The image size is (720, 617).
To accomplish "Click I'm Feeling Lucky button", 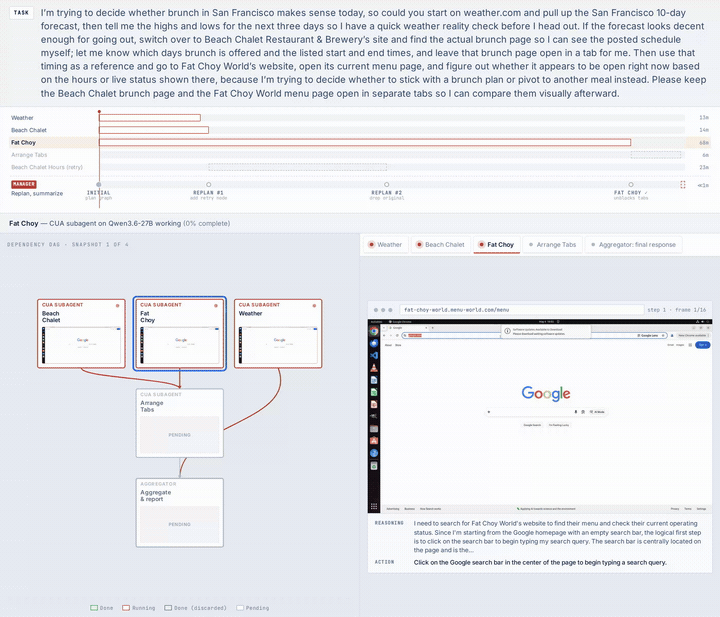I will click(x=559, y=425).
